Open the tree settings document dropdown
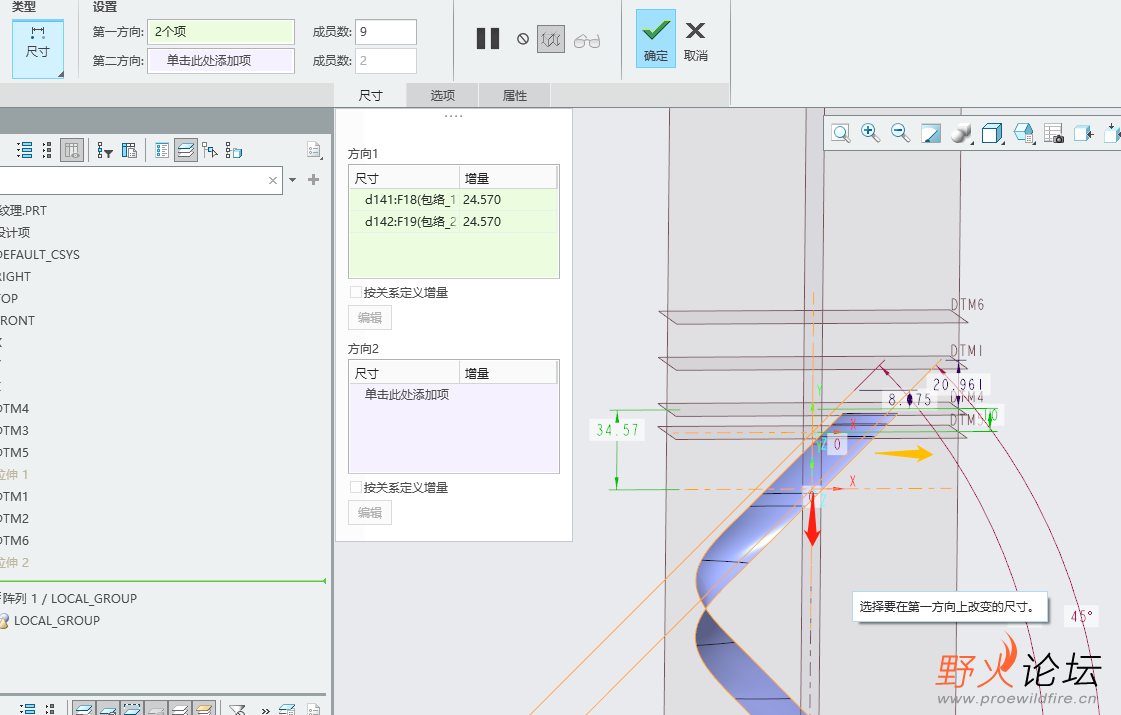The width and height of the screenshot is (1121, 715). coord(314,150)
